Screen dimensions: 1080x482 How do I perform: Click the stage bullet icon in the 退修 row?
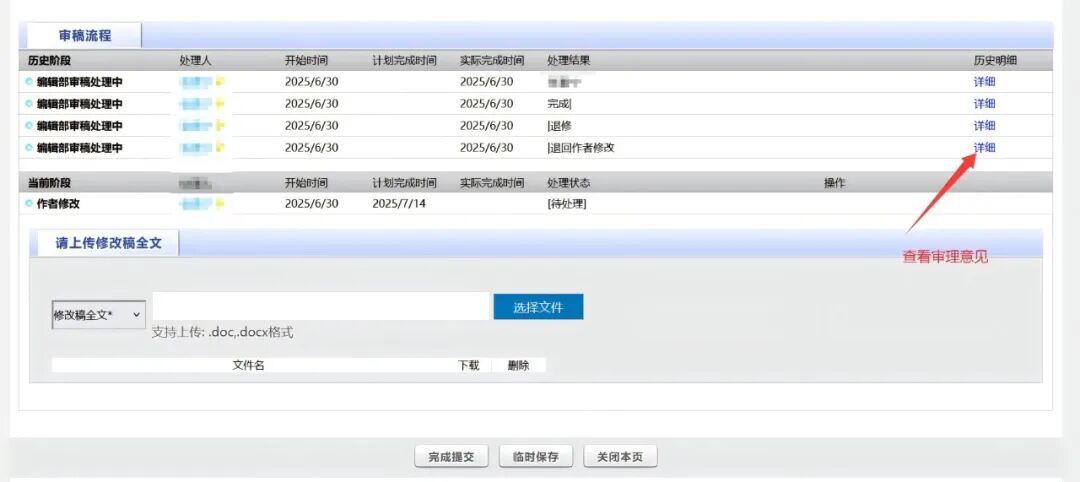[29, 126]
